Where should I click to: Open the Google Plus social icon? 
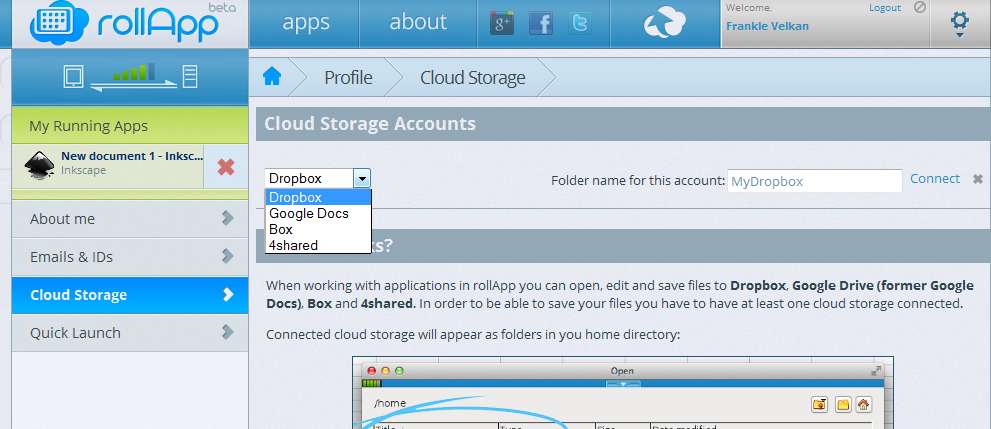point(502,23)
